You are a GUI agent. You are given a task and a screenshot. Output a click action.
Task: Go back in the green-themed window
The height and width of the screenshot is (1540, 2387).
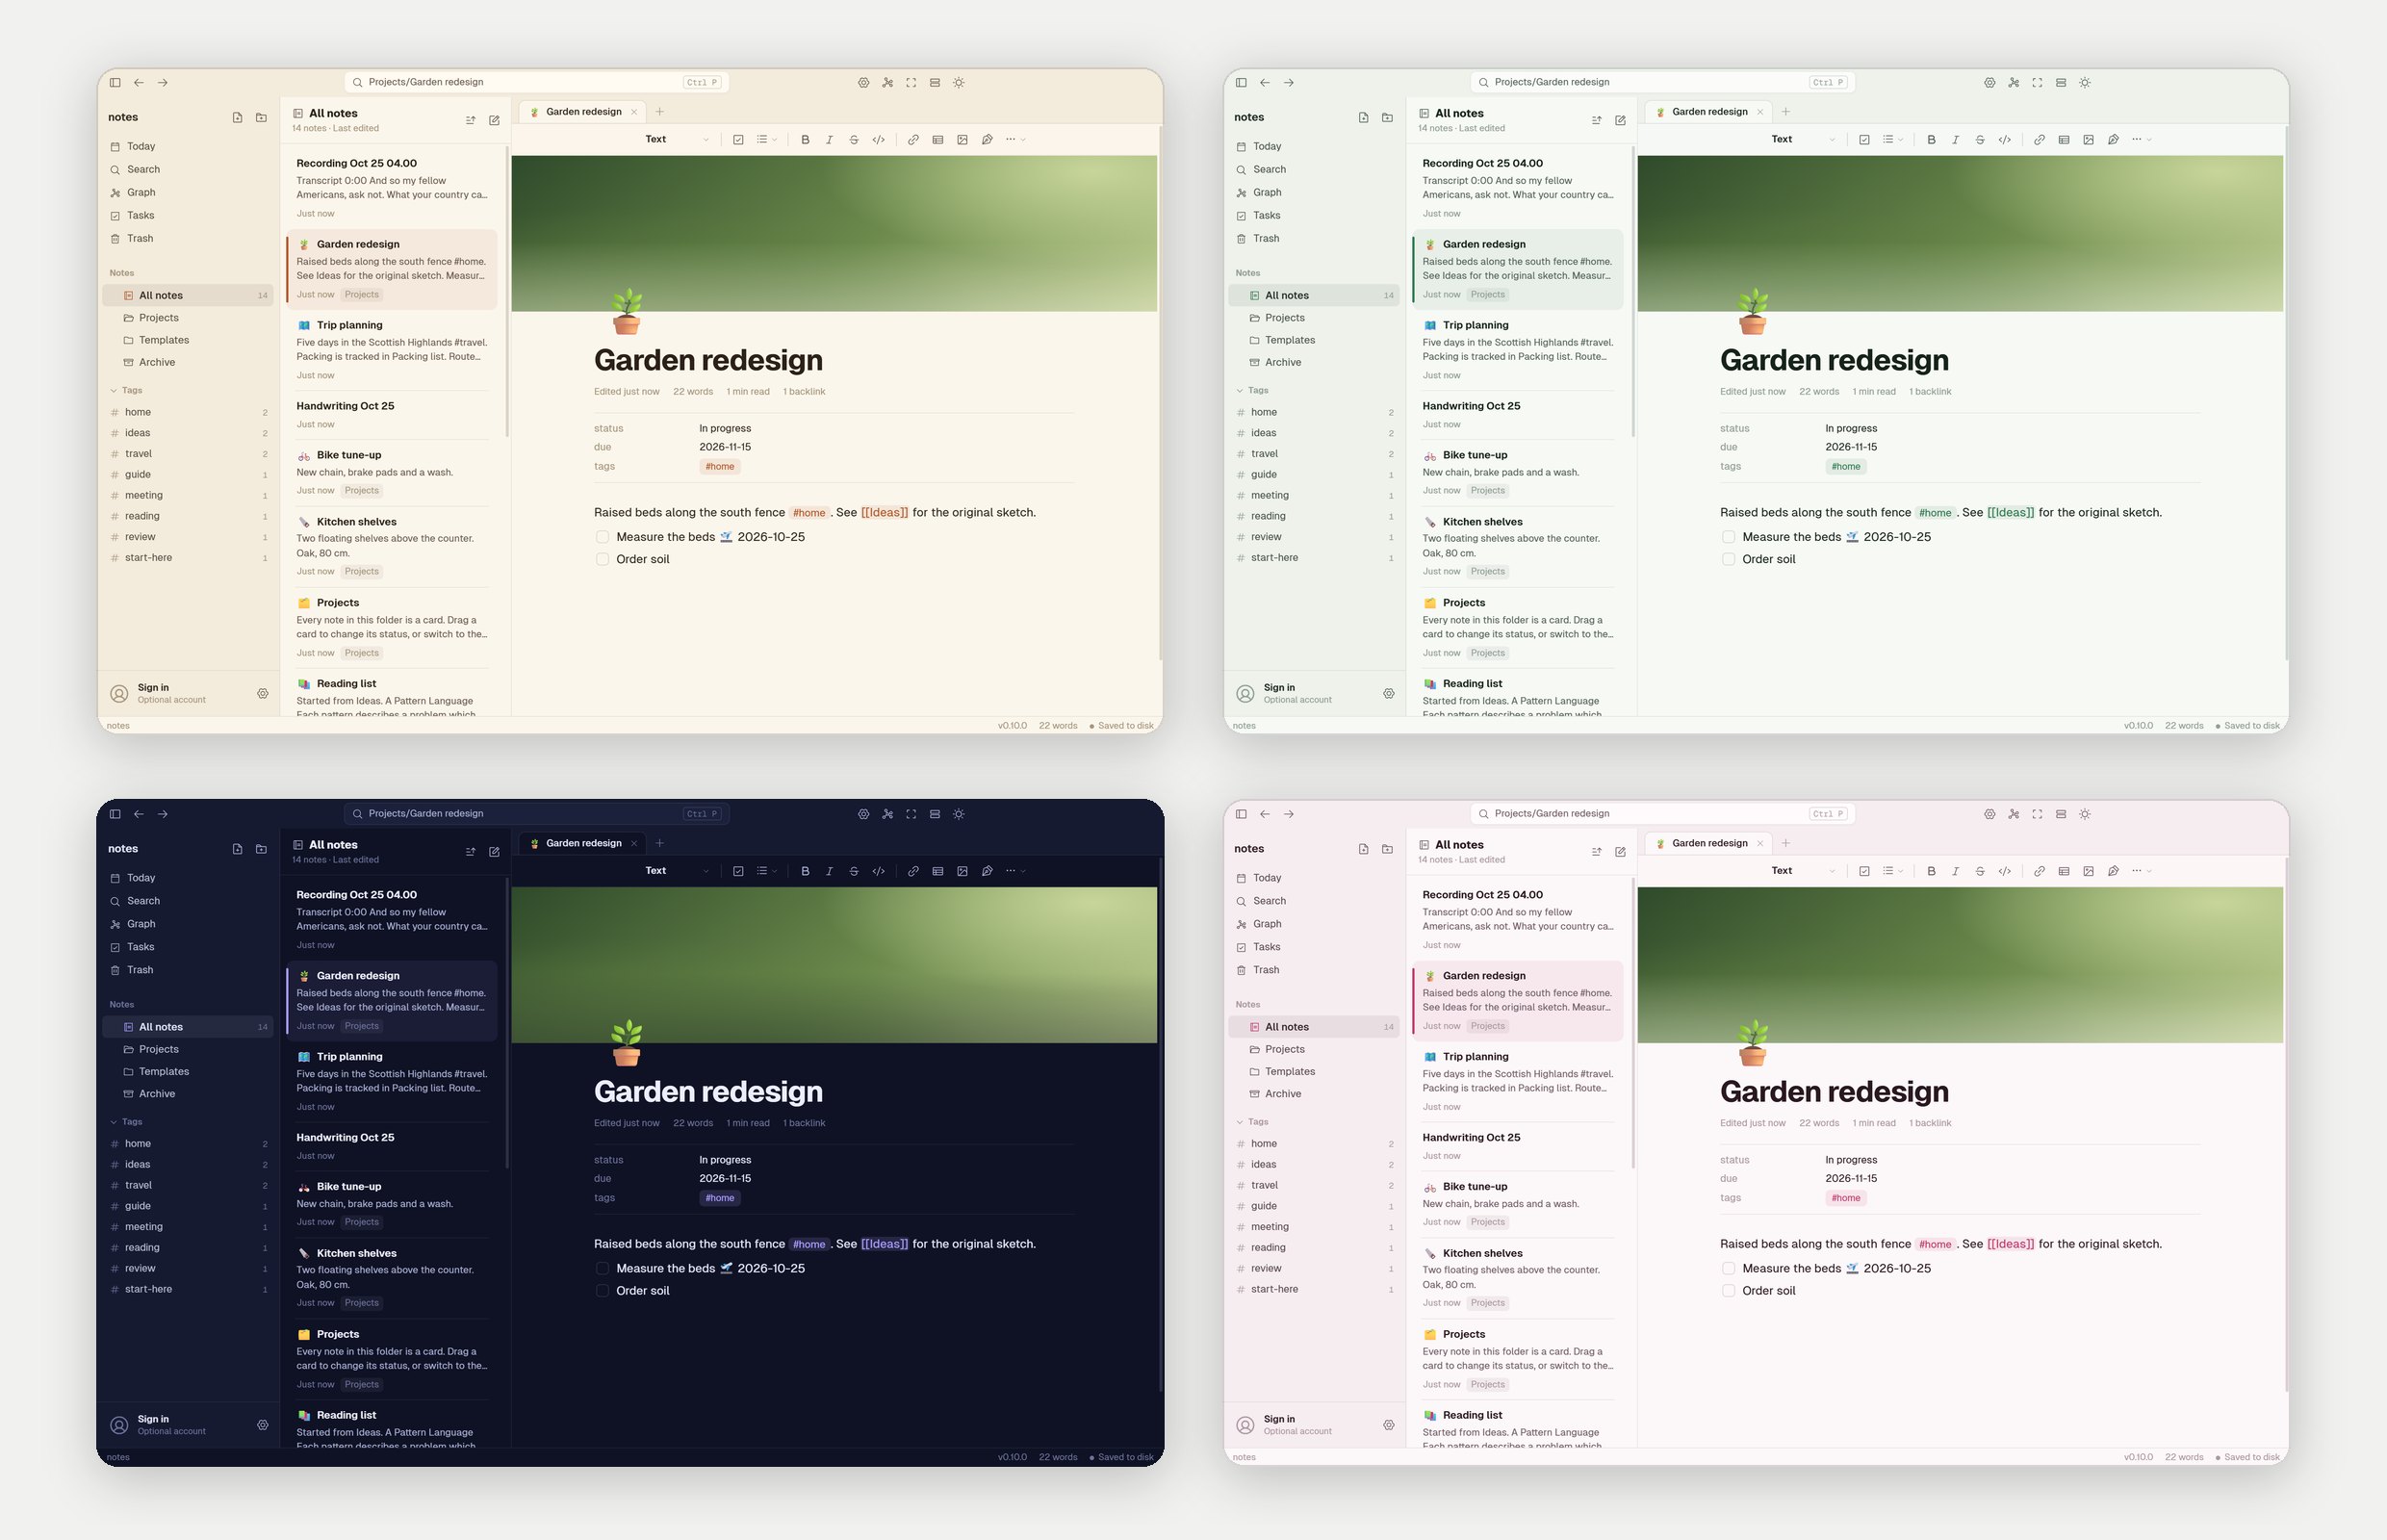(1265, 83)
